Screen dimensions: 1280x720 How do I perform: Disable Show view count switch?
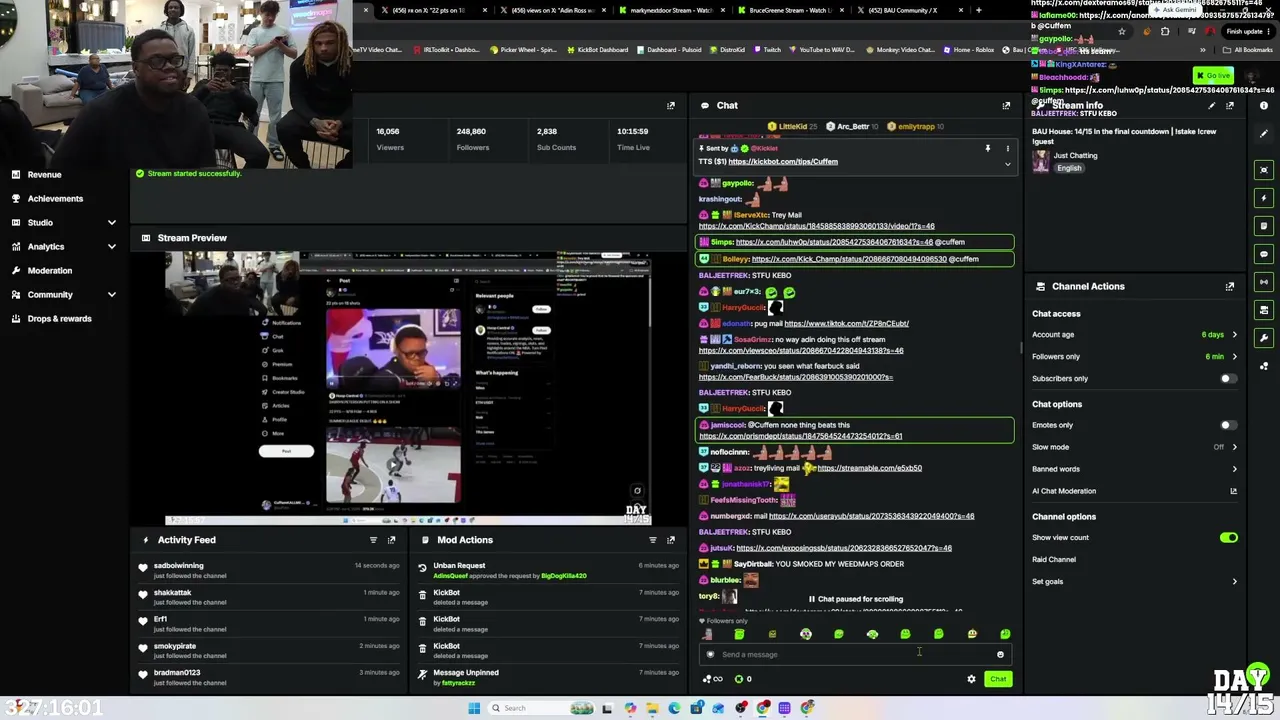(1228, 538)
